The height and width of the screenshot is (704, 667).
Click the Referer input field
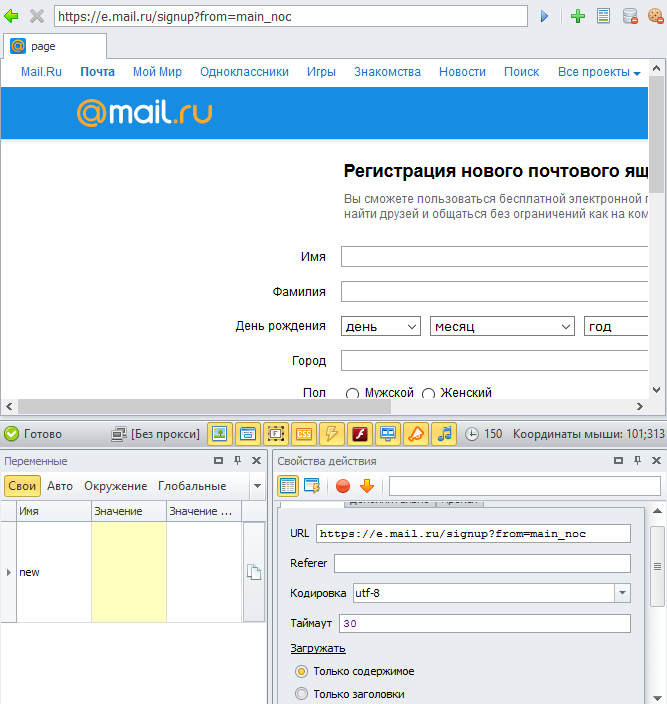coord(483,563)
